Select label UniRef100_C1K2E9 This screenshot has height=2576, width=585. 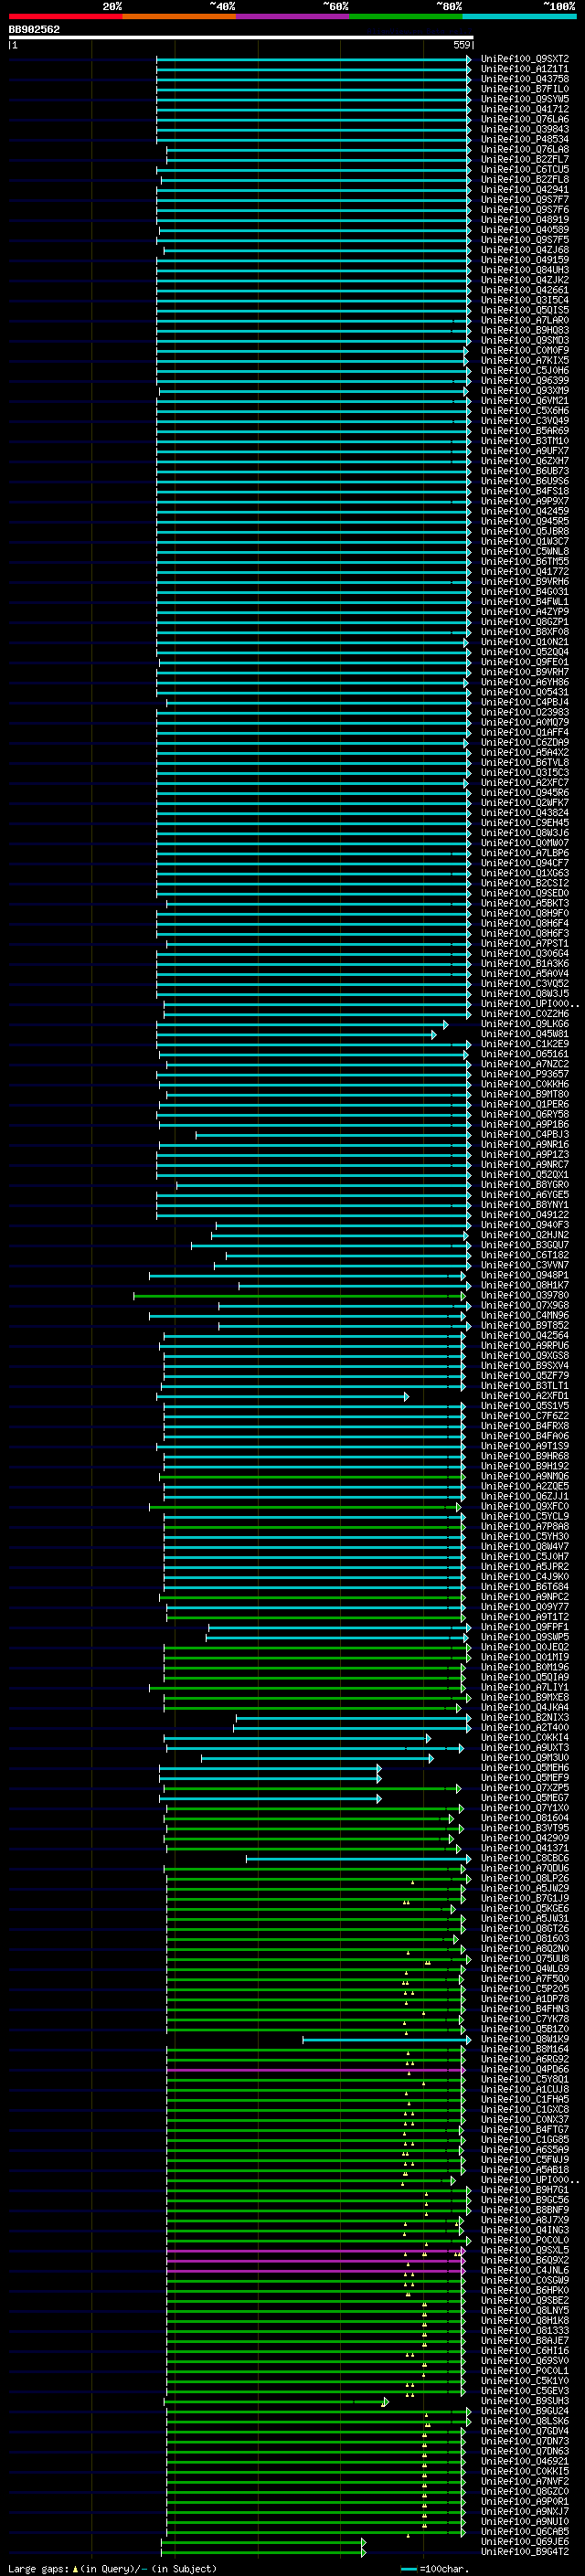tap(525, 1044)
